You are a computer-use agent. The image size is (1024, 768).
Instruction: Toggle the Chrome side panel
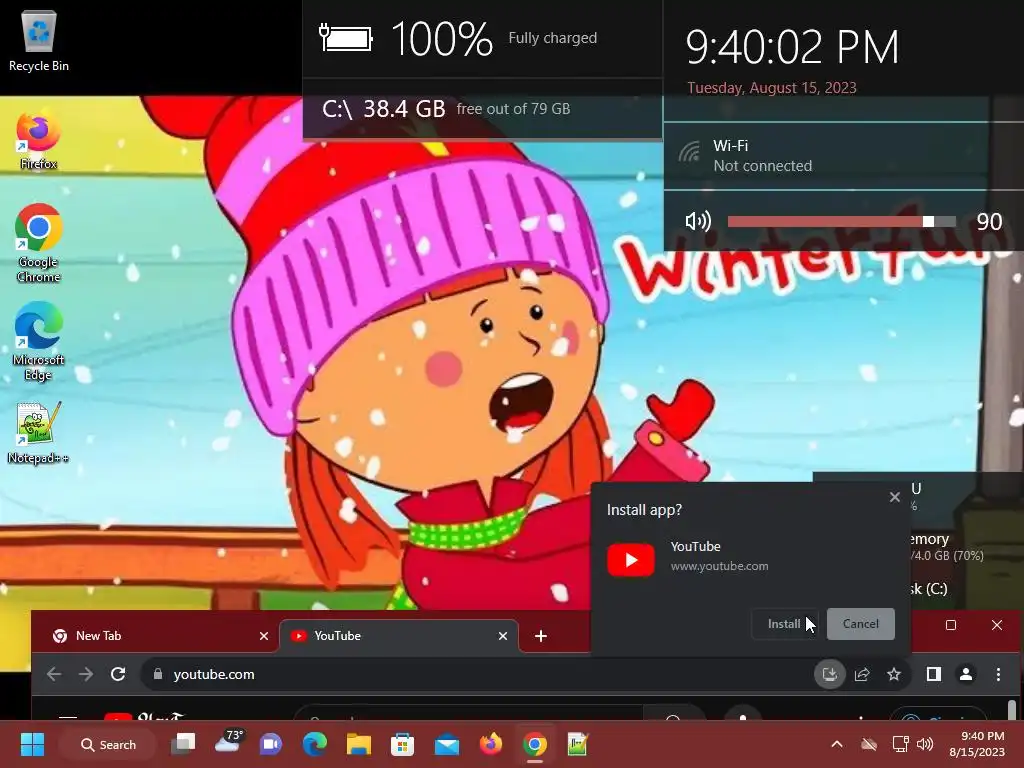(x=934, y=674)
